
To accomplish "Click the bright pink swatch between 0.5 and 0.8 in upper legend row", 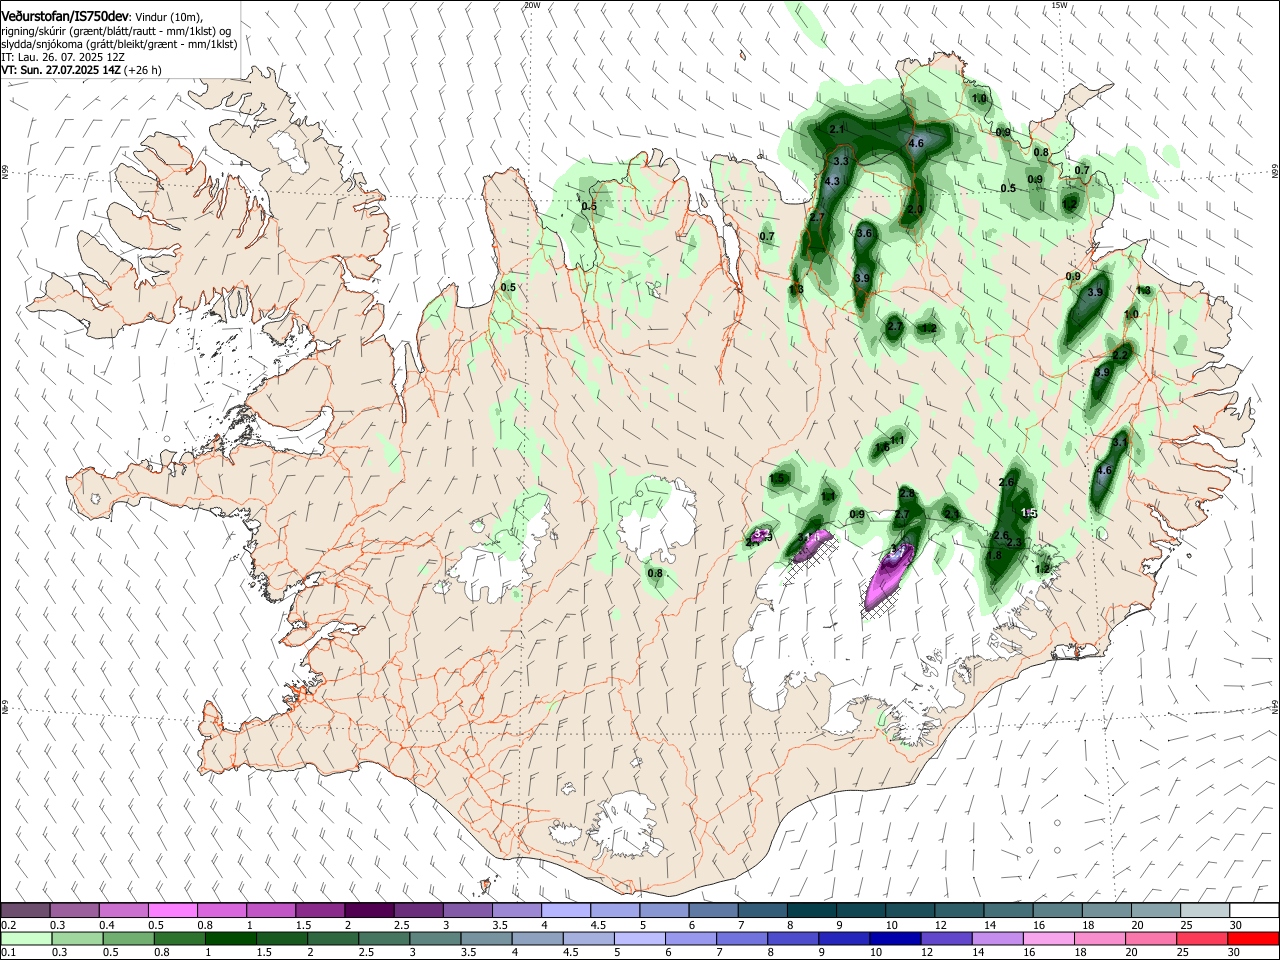I will pyautogui.click(x=172, y=911).
